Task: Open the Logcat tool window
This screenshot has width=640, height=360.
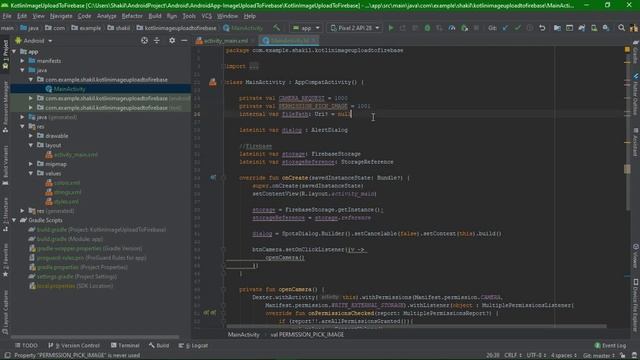Action: click(x=193, y=345)
